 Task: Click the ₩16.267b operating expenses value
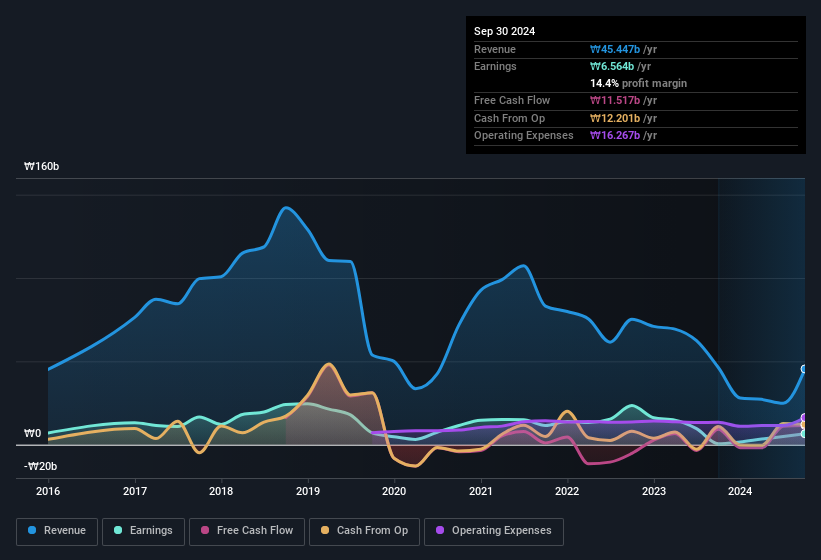point(615,136)
